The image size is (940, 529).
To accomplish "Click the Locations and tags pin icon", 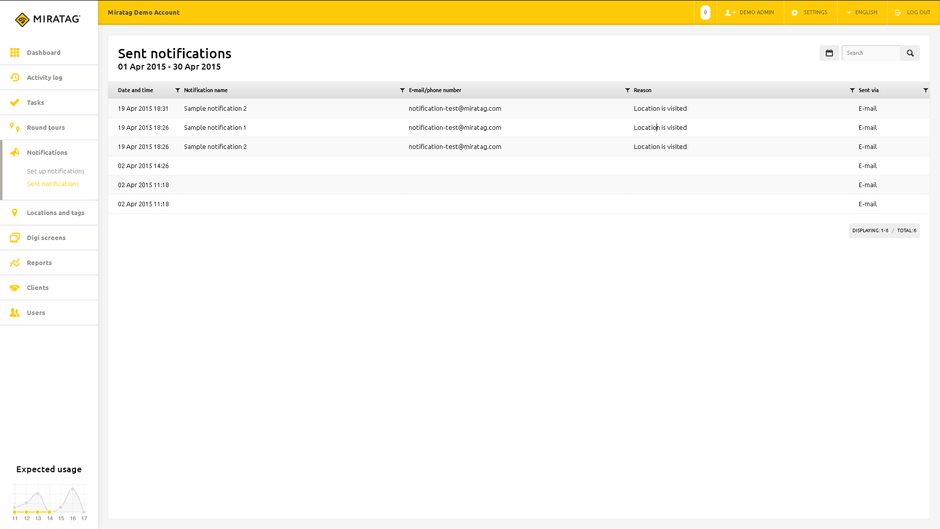I will (x=14, y=212).
